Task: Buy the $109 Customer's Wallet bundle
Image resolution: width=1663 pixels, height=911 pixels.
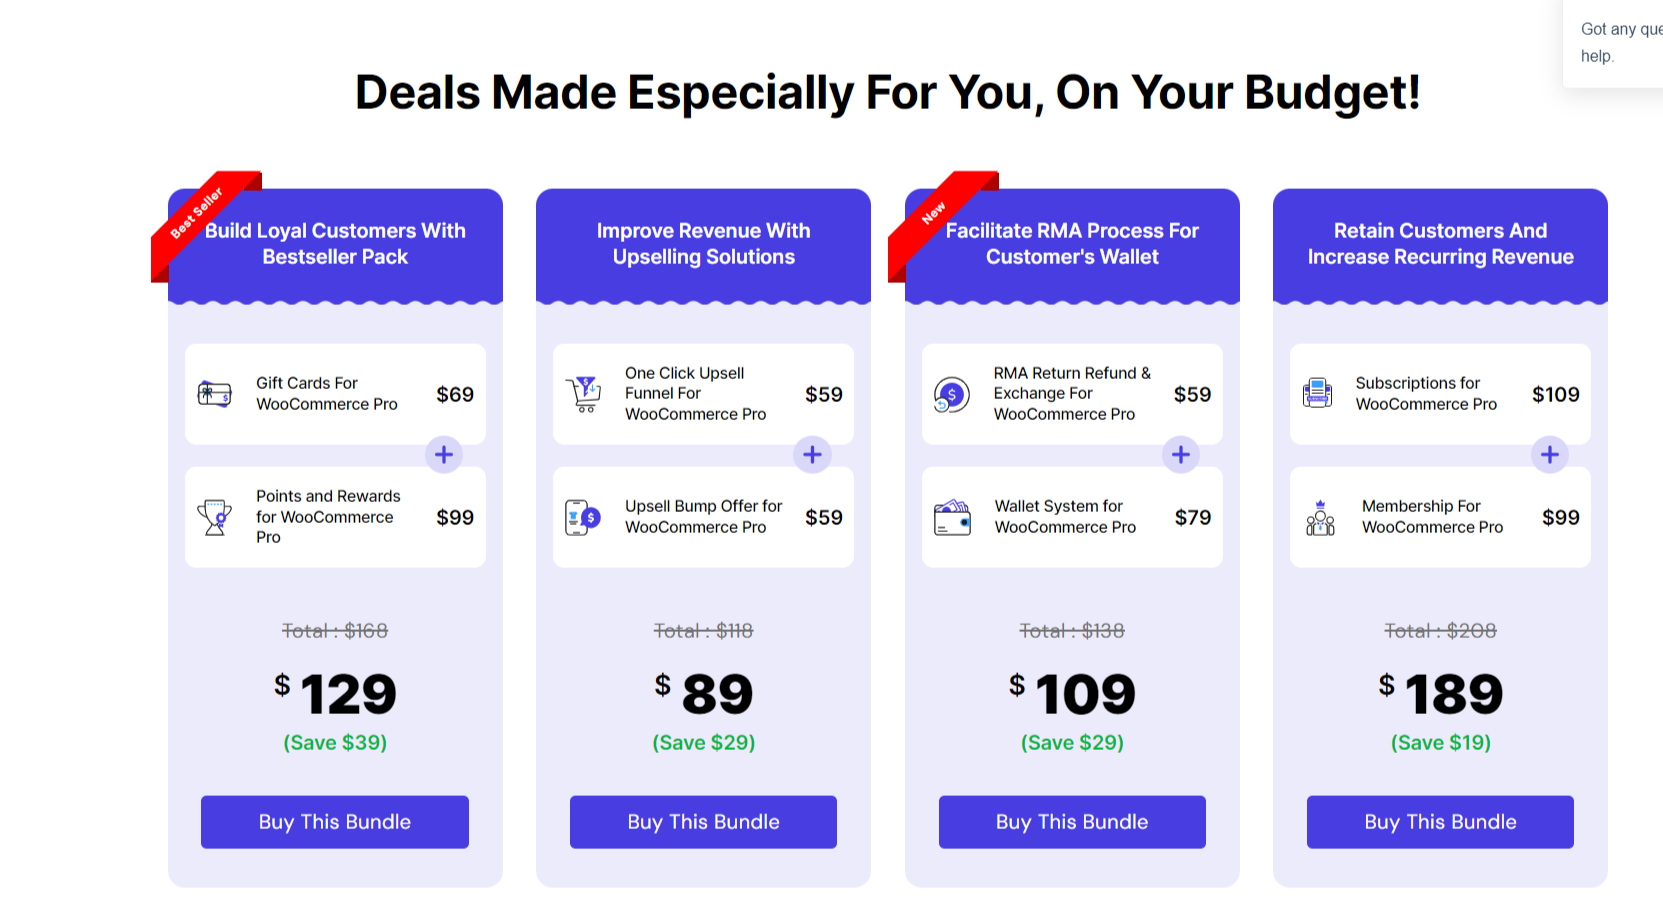Action: click(x=1072, y=822)
